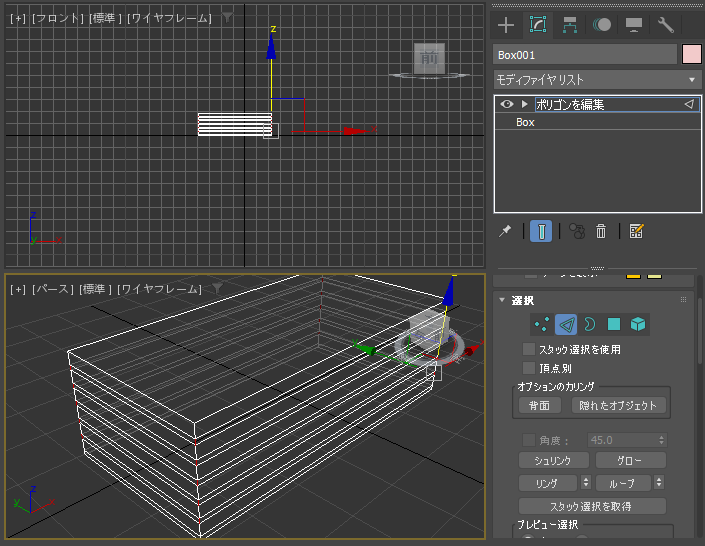Viewport: 705px width, 546px height.
Task: Toggle Show End Result button
Action: (x=541, y=231)
